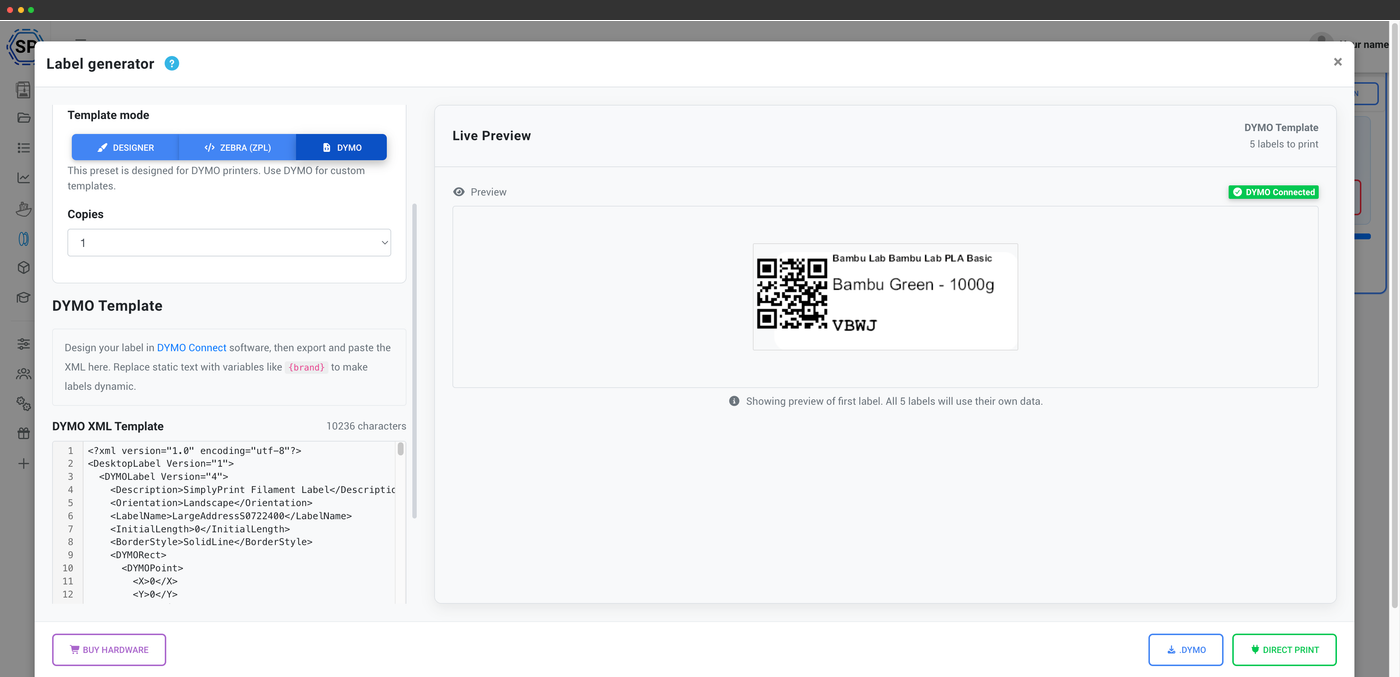Click the InitialLength XML line
Image resolution: width=1400 pixels, height=677 pixels.
[x=200, y=529]
